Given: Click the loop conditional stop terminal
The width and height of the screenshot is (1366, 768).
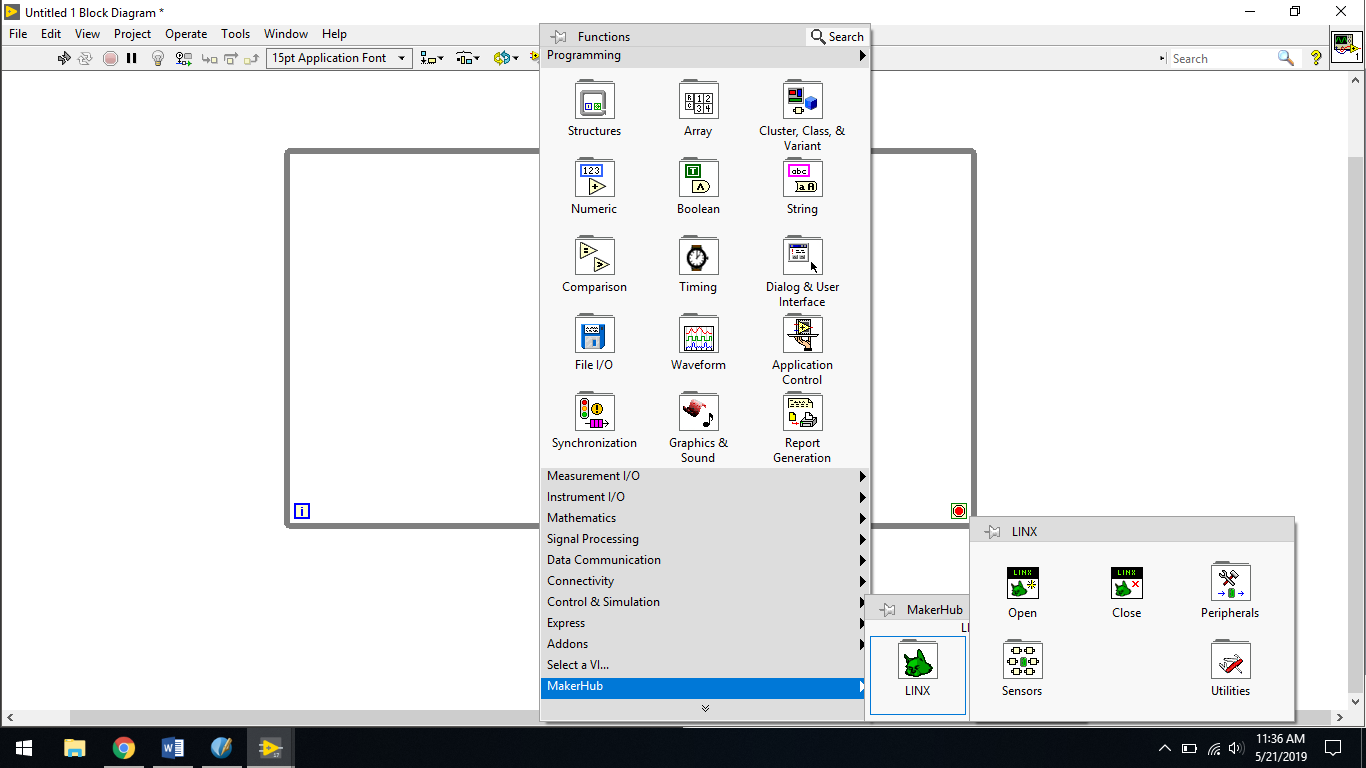Looking at the screenshot, I should pyautogui.click(x=959, y=511).
